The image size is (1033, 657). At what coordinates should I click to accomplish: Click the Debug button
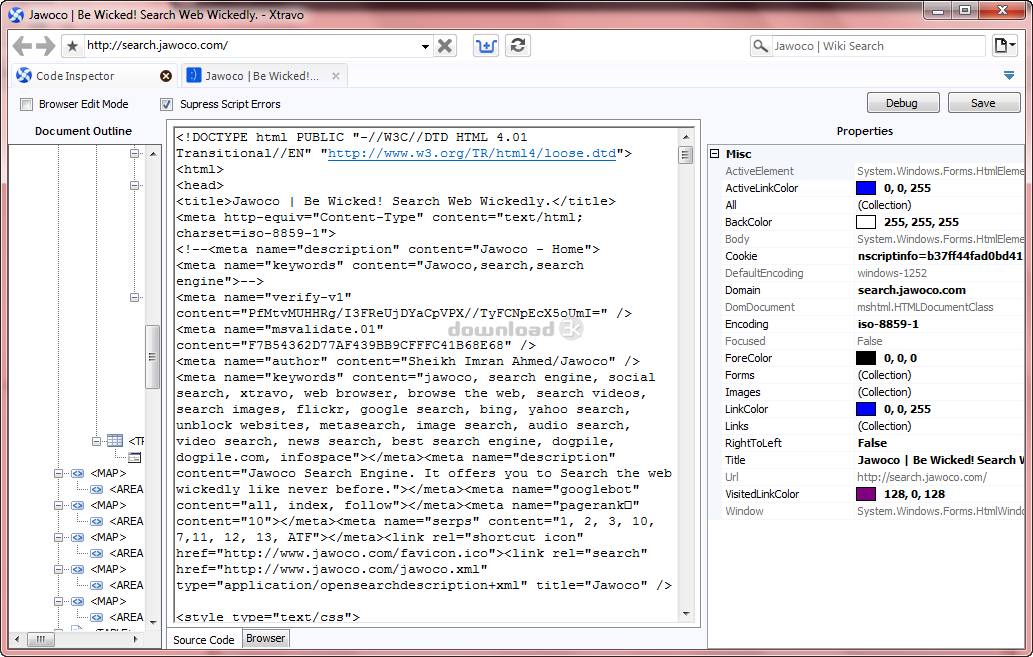point(902,103)
